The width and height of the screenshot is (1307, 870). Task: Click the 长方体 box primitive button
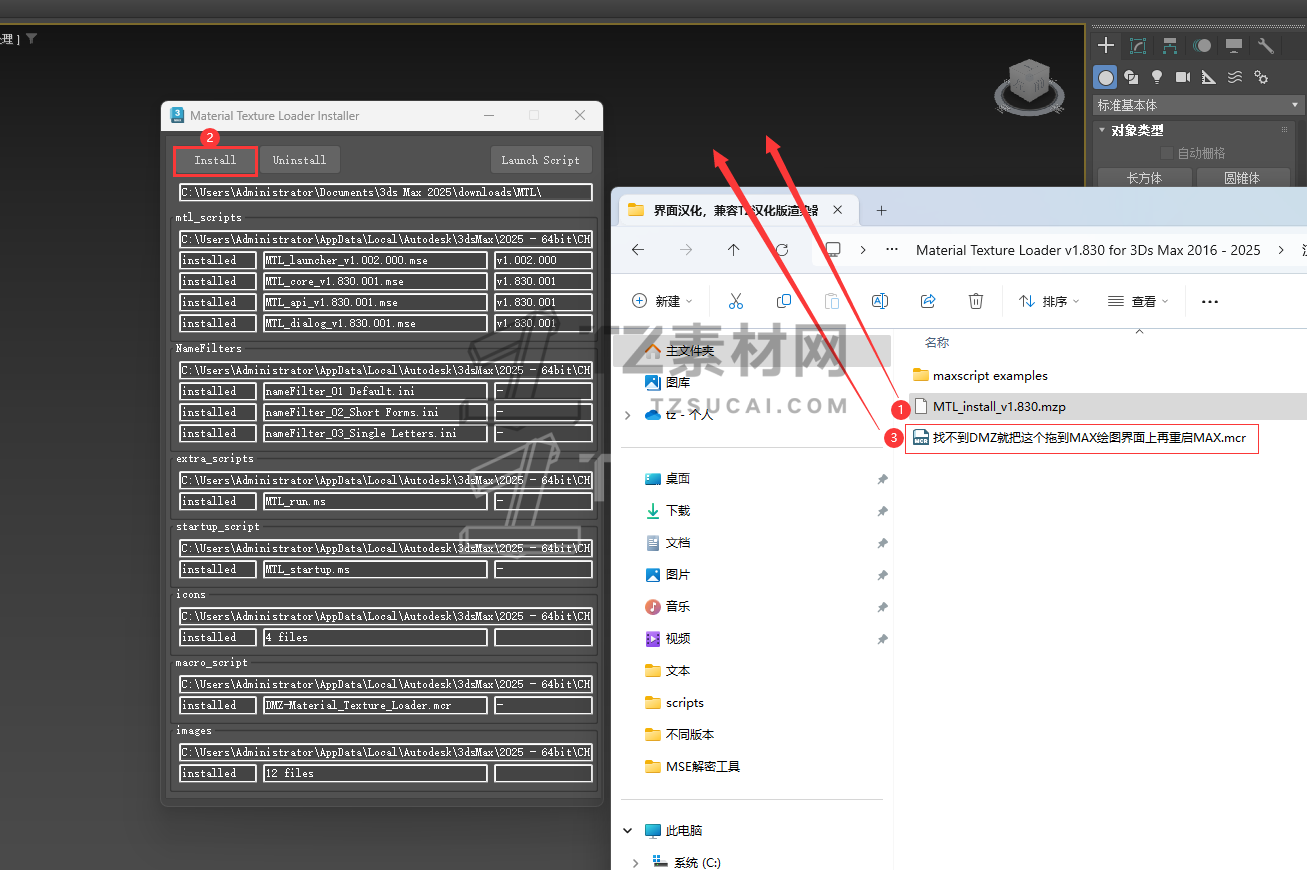pyautogui.click(x=1144, y=178)
